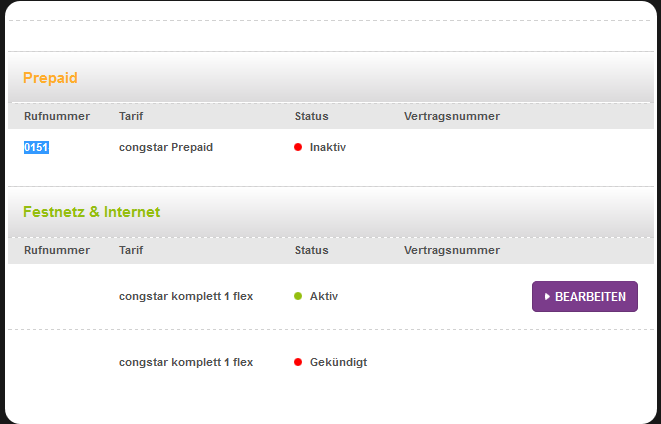This screenshot has height=424, width=661.
Task: Click the Prepaid section heading
Action: [50, 77]
